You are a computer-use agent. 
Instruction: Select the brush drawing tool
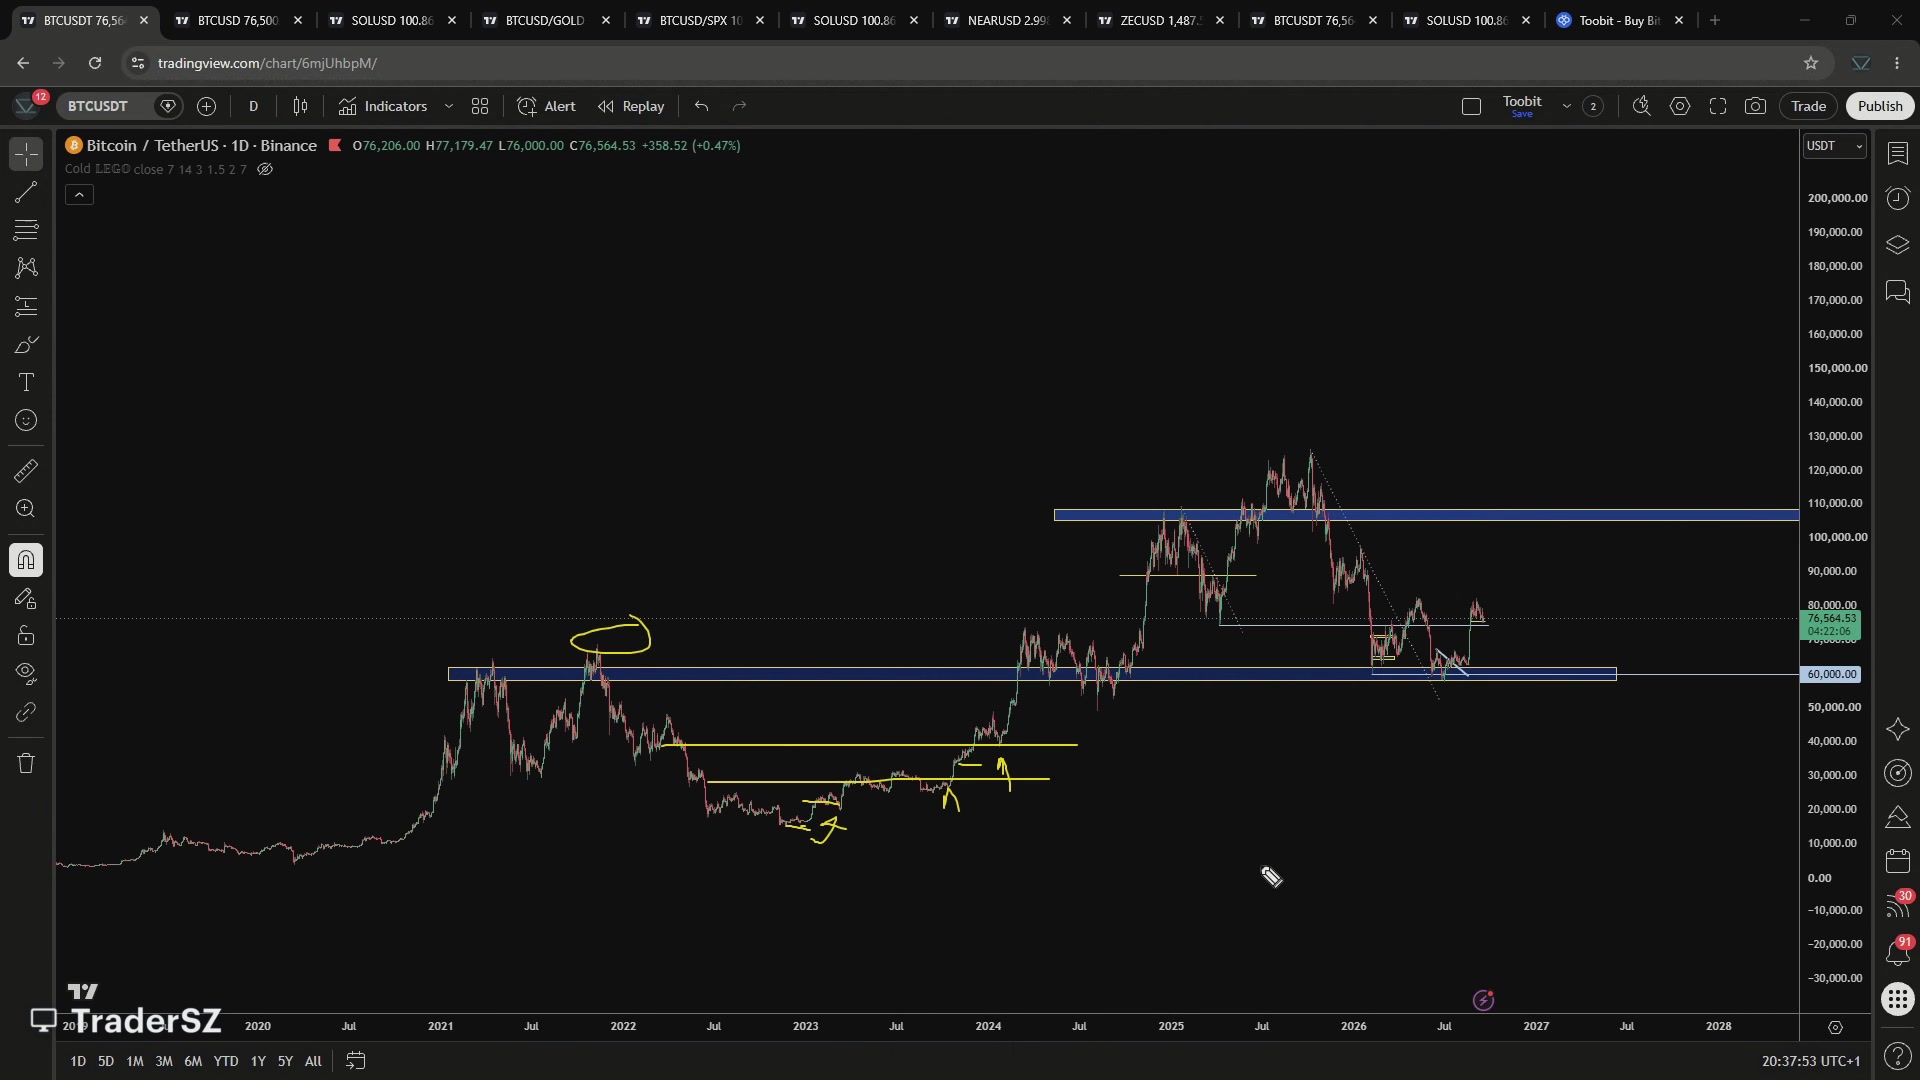[x=26, y=345]
